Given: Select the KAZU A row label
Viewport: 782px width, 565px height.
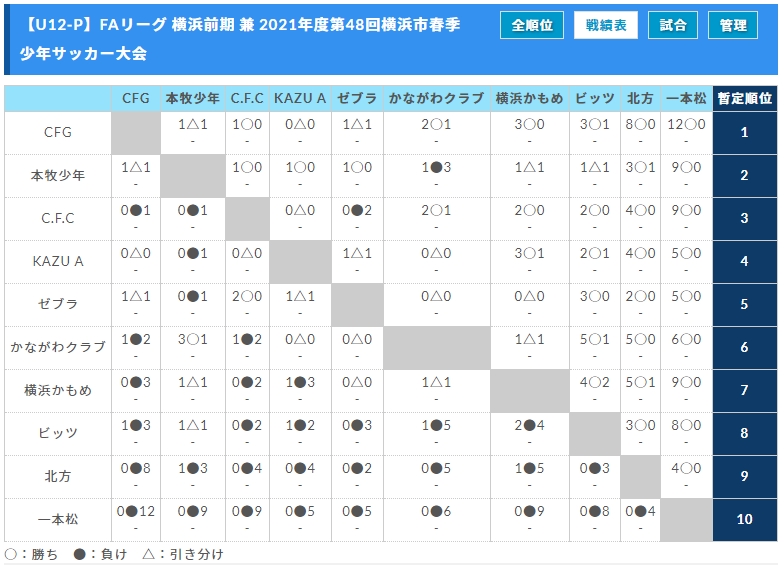Looking at the screenshot, I should click(x=58, y=261).
